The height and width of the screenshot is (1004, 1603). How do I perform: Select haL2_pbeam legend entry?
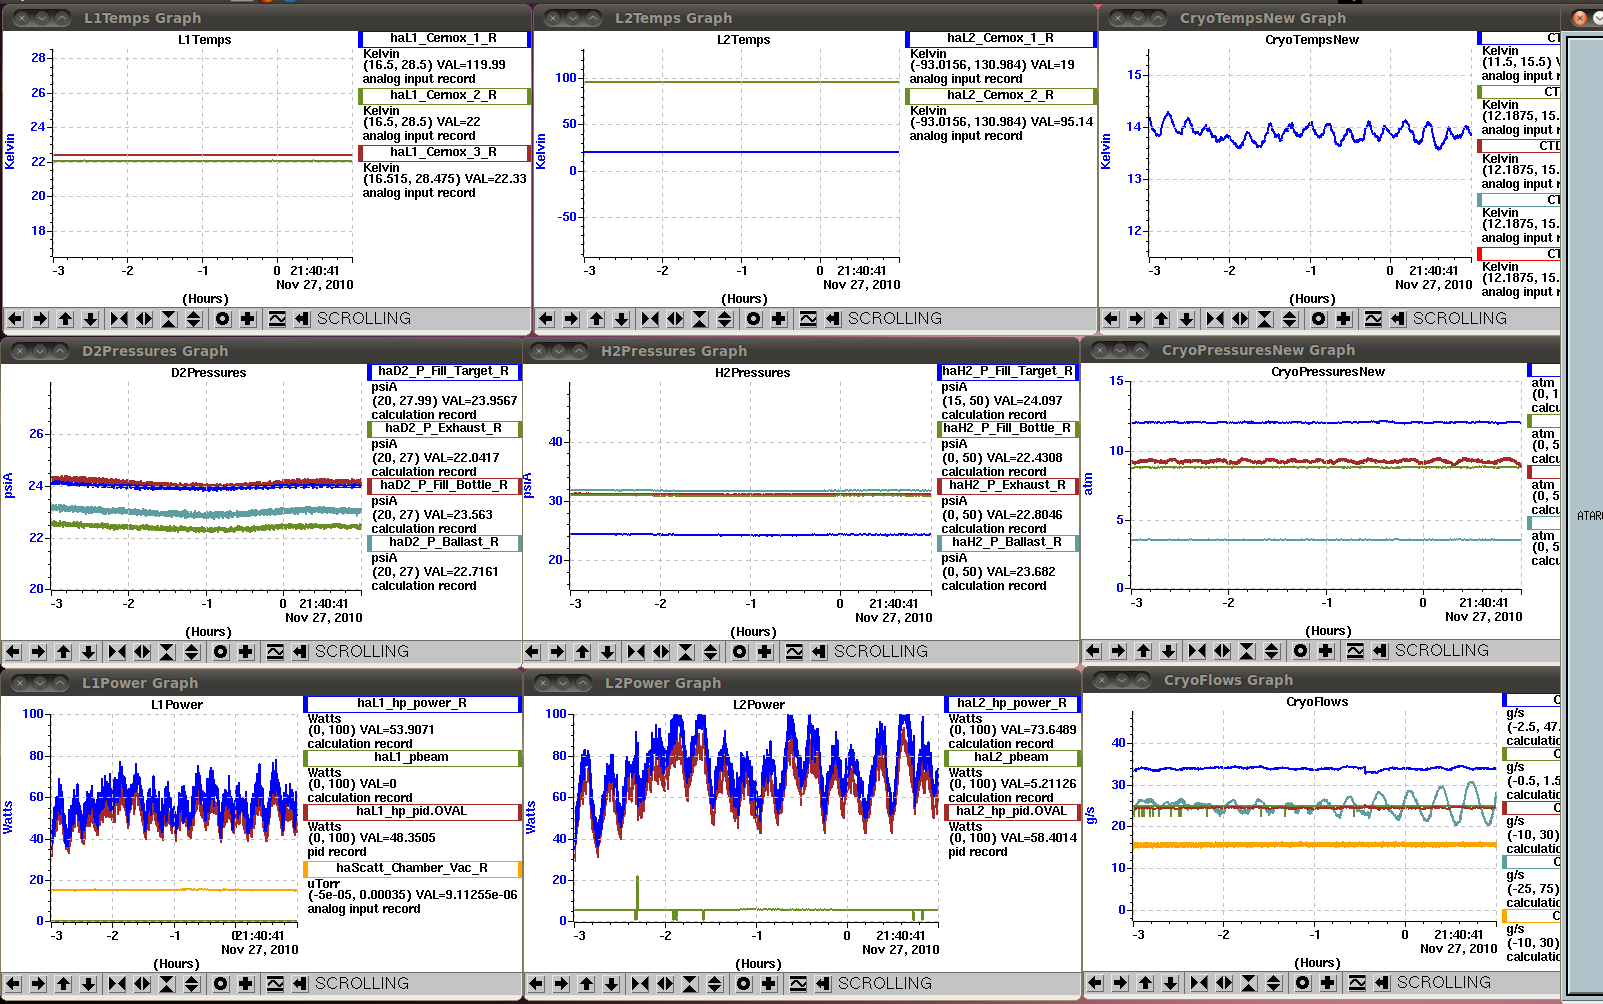(x=1012, y=758)
